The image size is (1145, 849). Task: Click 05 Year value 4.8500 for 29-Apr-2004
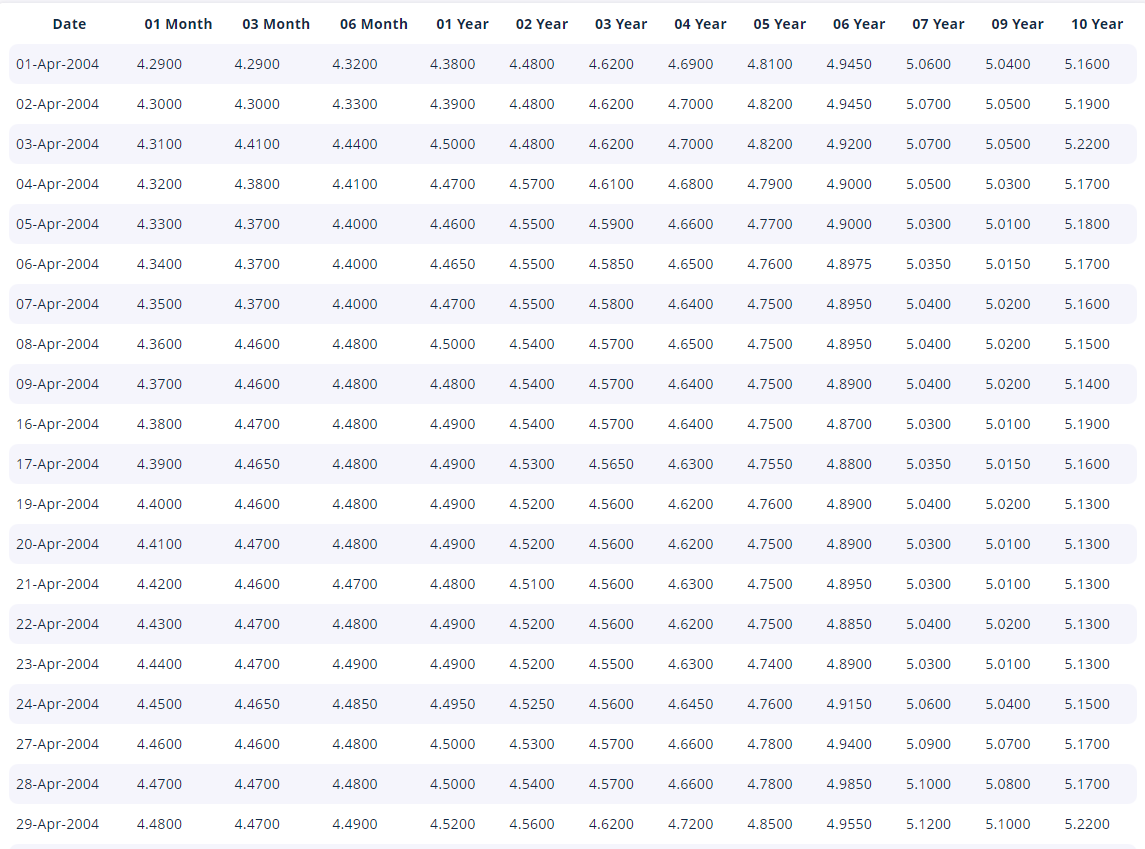(770, 824)
